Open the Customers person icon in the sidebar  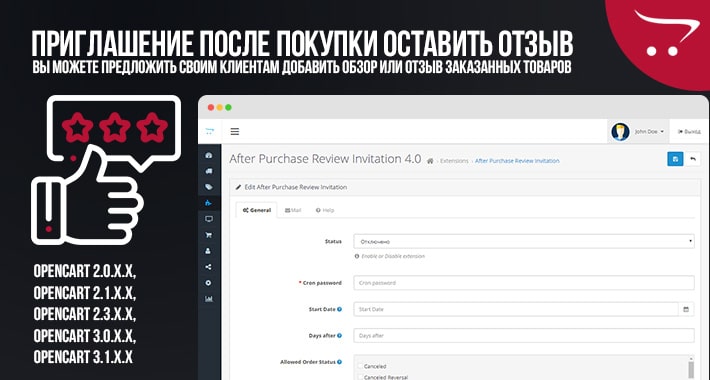(209, 251)
